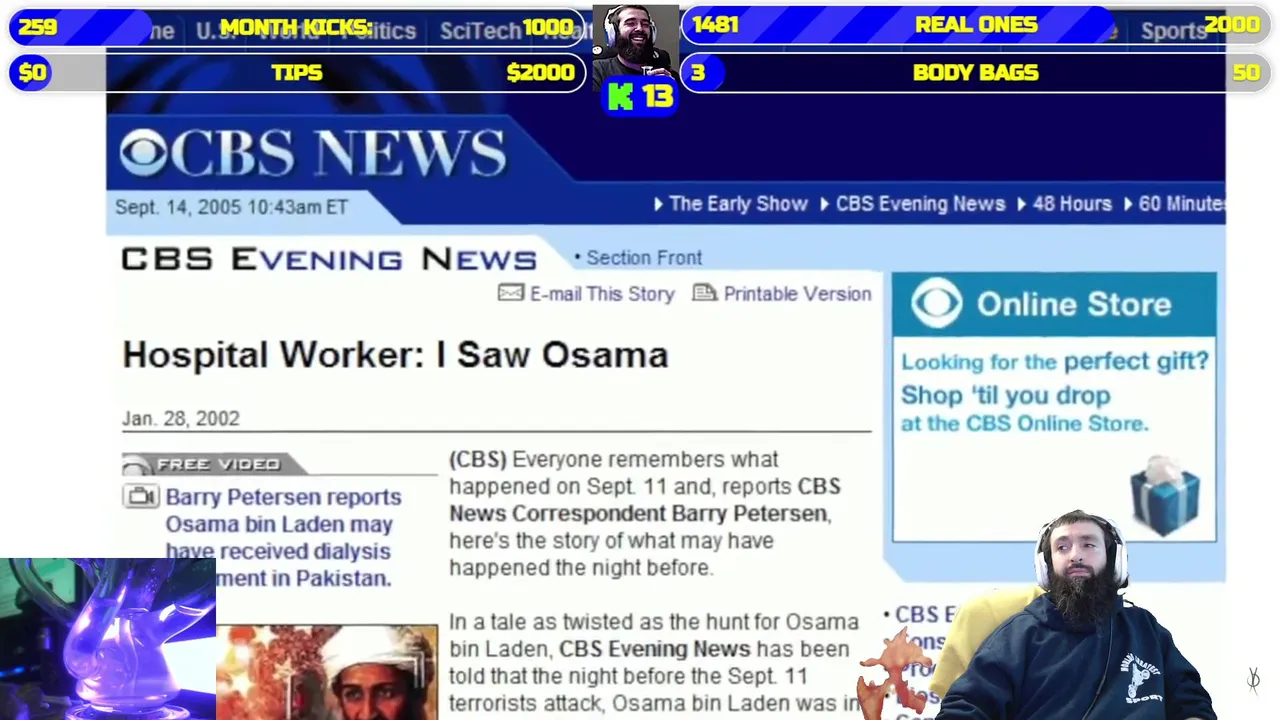Click the Free Video label
The width and height of the screenshot is (1280, 720).
[218, 464]
